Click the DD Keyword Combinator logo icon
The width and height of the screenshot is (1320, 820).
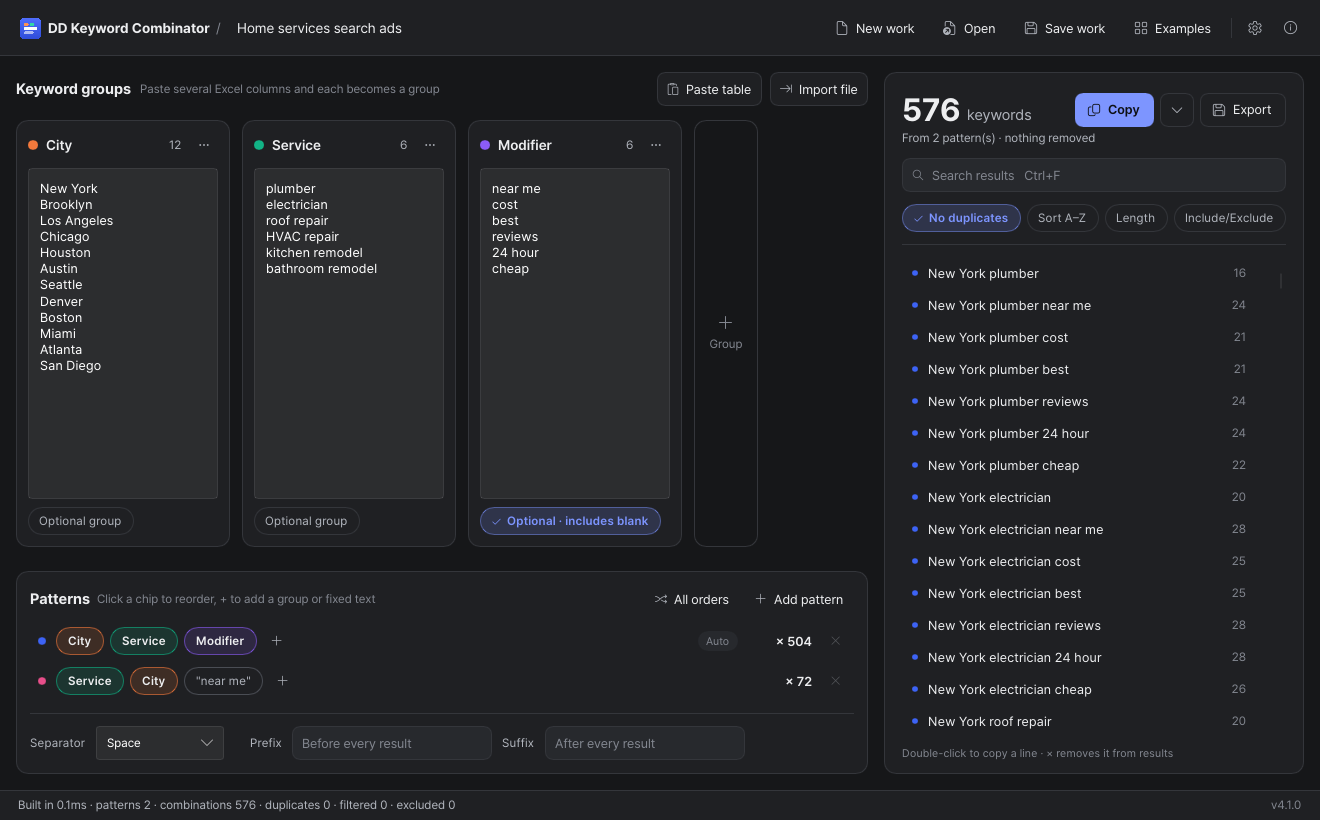[30, 28]
